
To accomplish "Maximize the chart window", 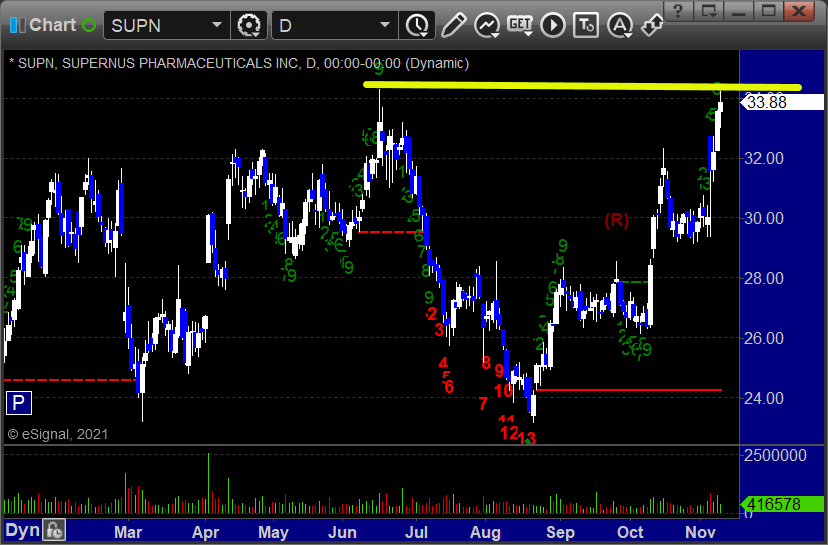I will (x=768, y=11).
